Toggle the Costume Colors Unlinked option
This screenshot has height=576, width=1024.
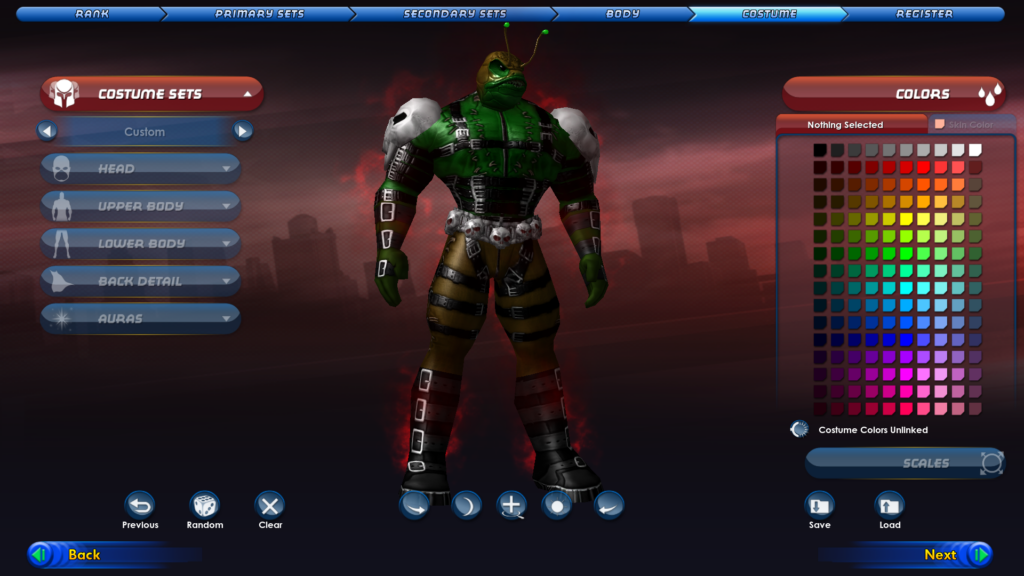(798, 429)
